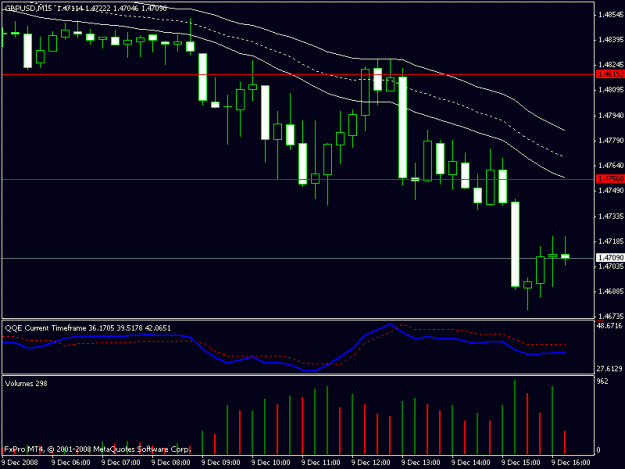This screenshot has height=469, width=625.
Task: Click the 9 Dec 08:00 time label
Action: point(171,462)
